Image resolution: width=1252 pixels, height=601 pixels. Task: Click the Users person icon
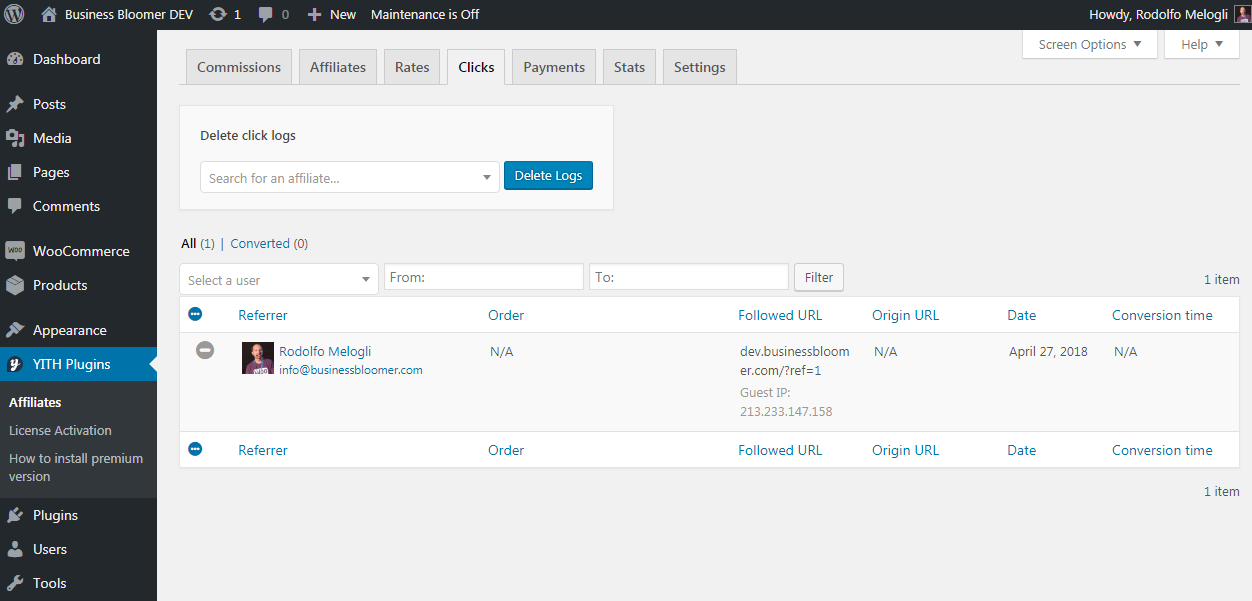click(15, 549)
